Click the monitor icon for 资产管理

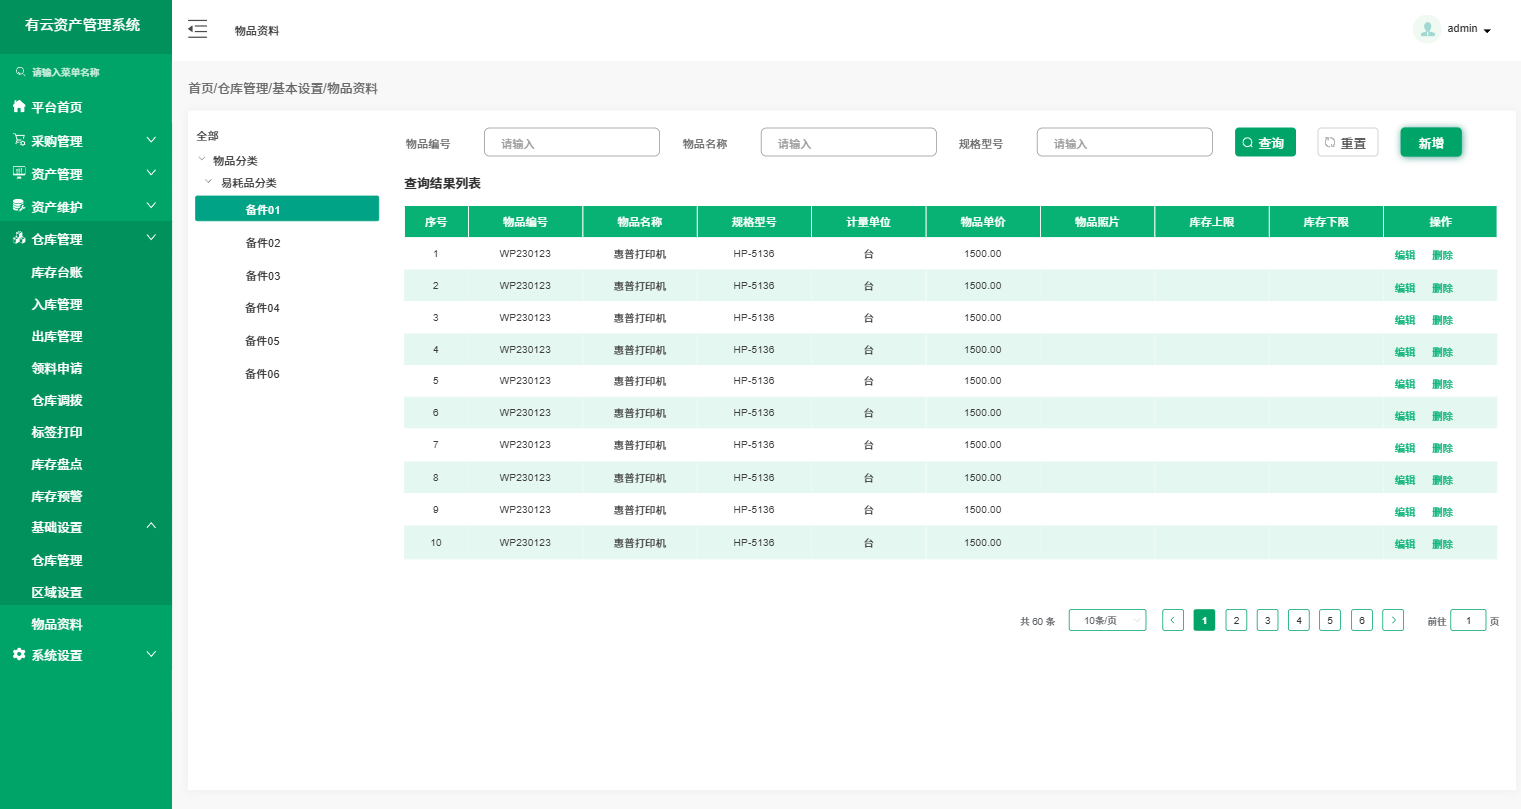(19, 173)
